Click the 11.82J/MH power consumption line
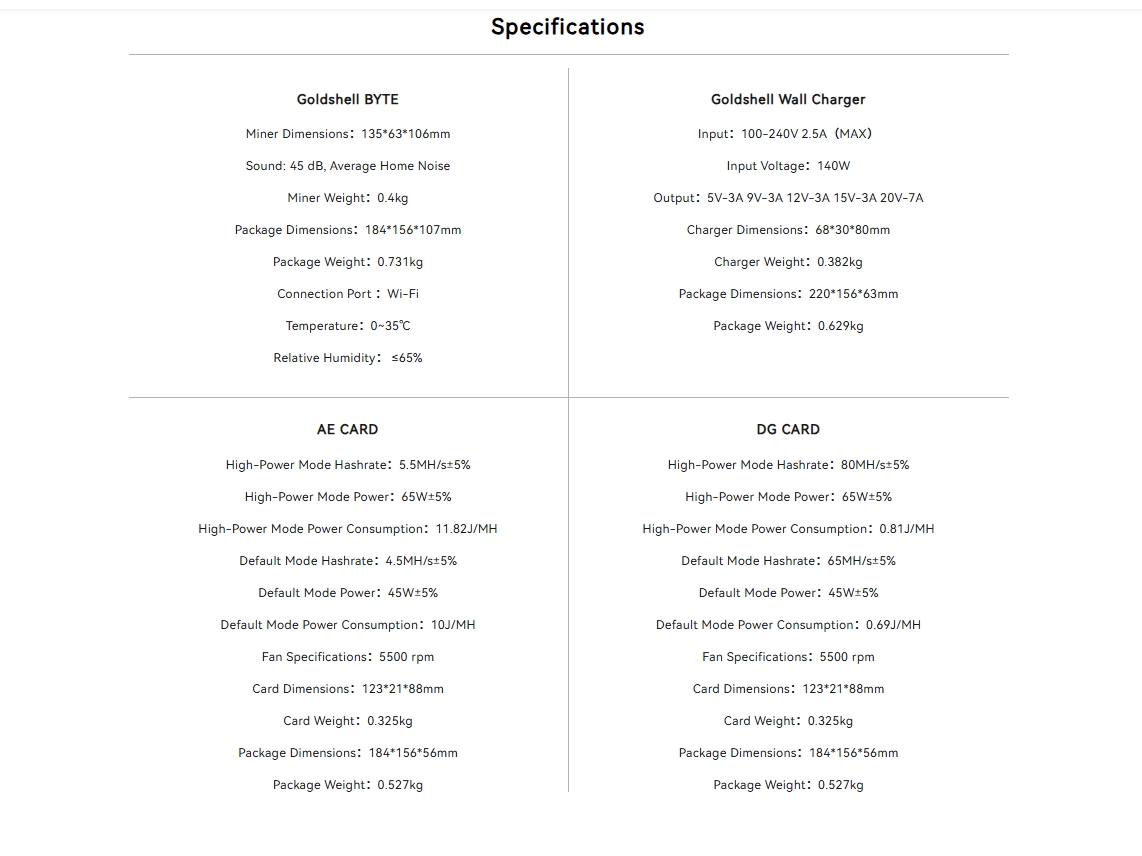The height and width of the screenshot is (856, 1142). [348, 529]
